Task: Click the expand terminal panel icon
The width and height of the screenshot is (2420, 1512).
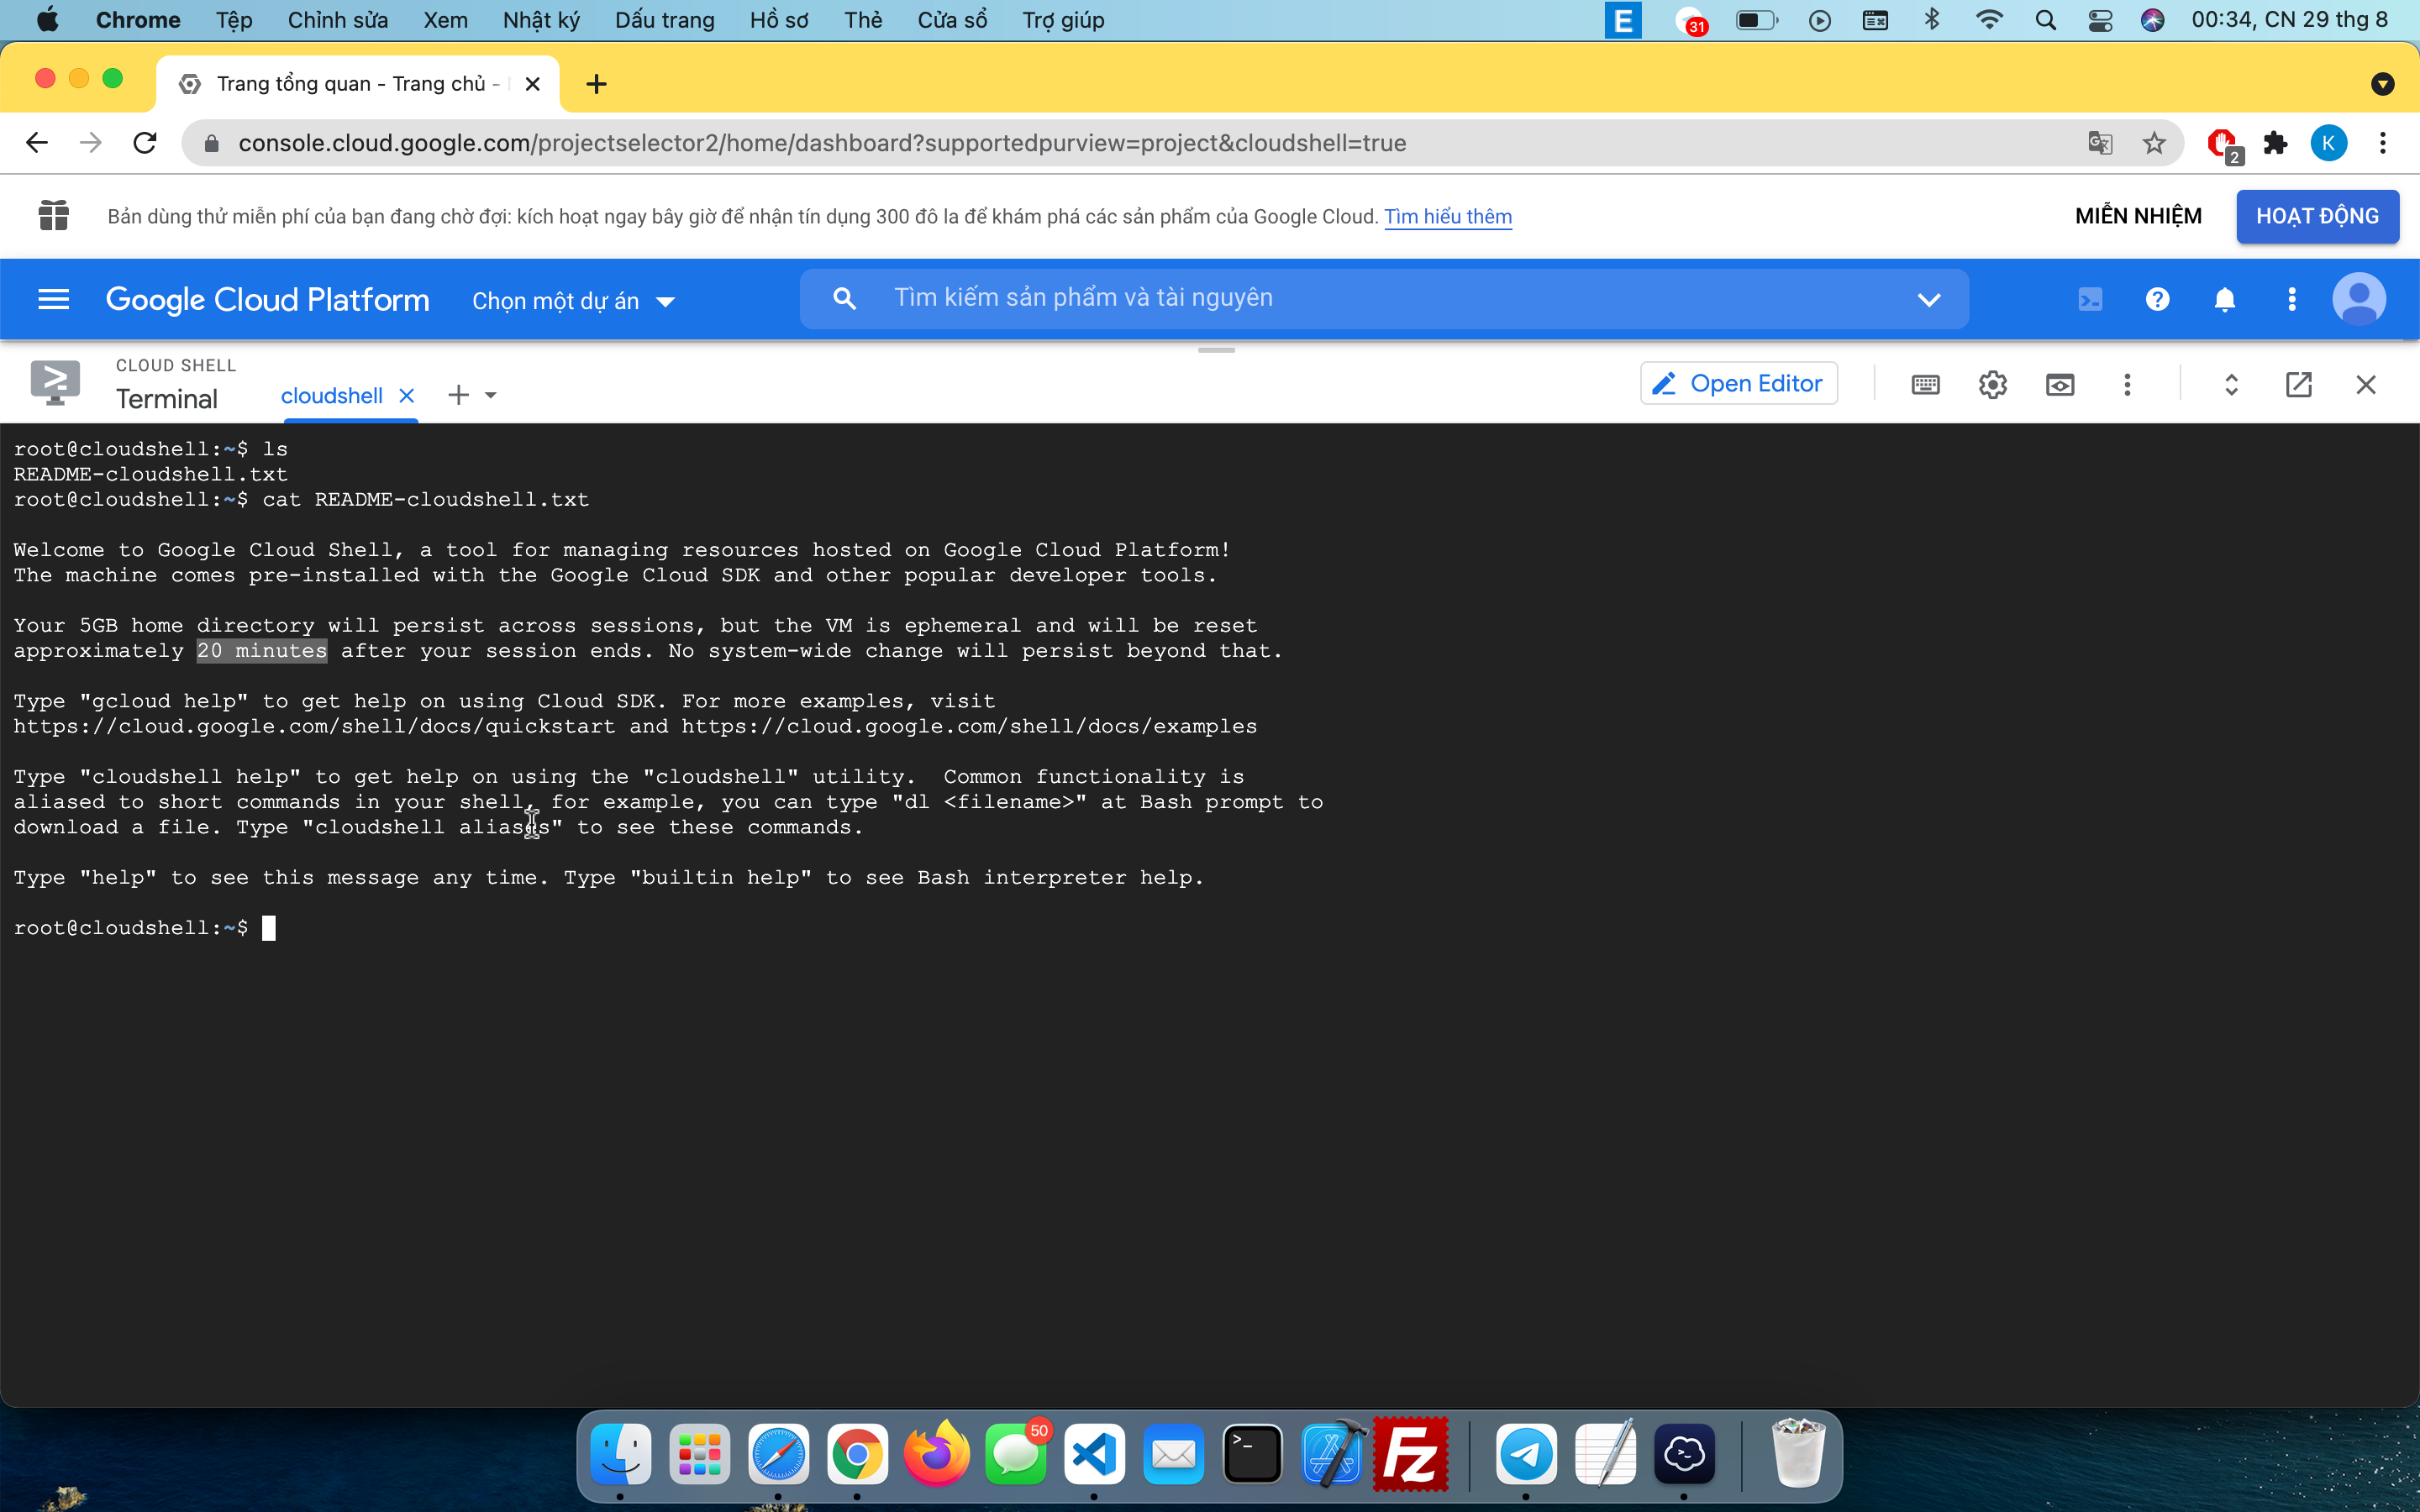Action: coord(2233,383)
